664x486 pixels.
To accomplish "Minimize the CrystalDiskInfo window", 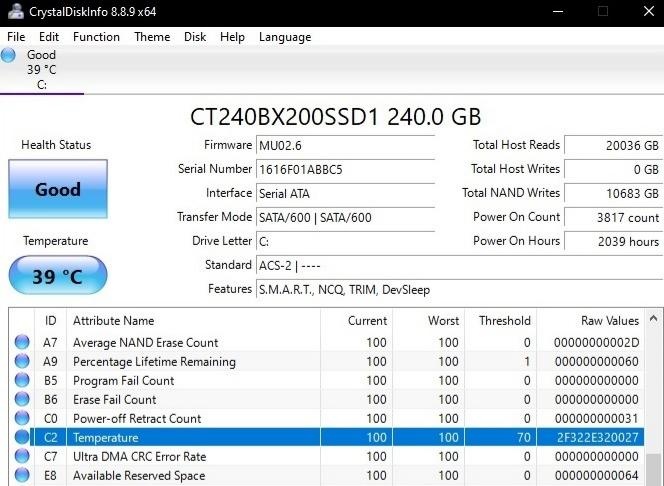I will click(558, 11).
